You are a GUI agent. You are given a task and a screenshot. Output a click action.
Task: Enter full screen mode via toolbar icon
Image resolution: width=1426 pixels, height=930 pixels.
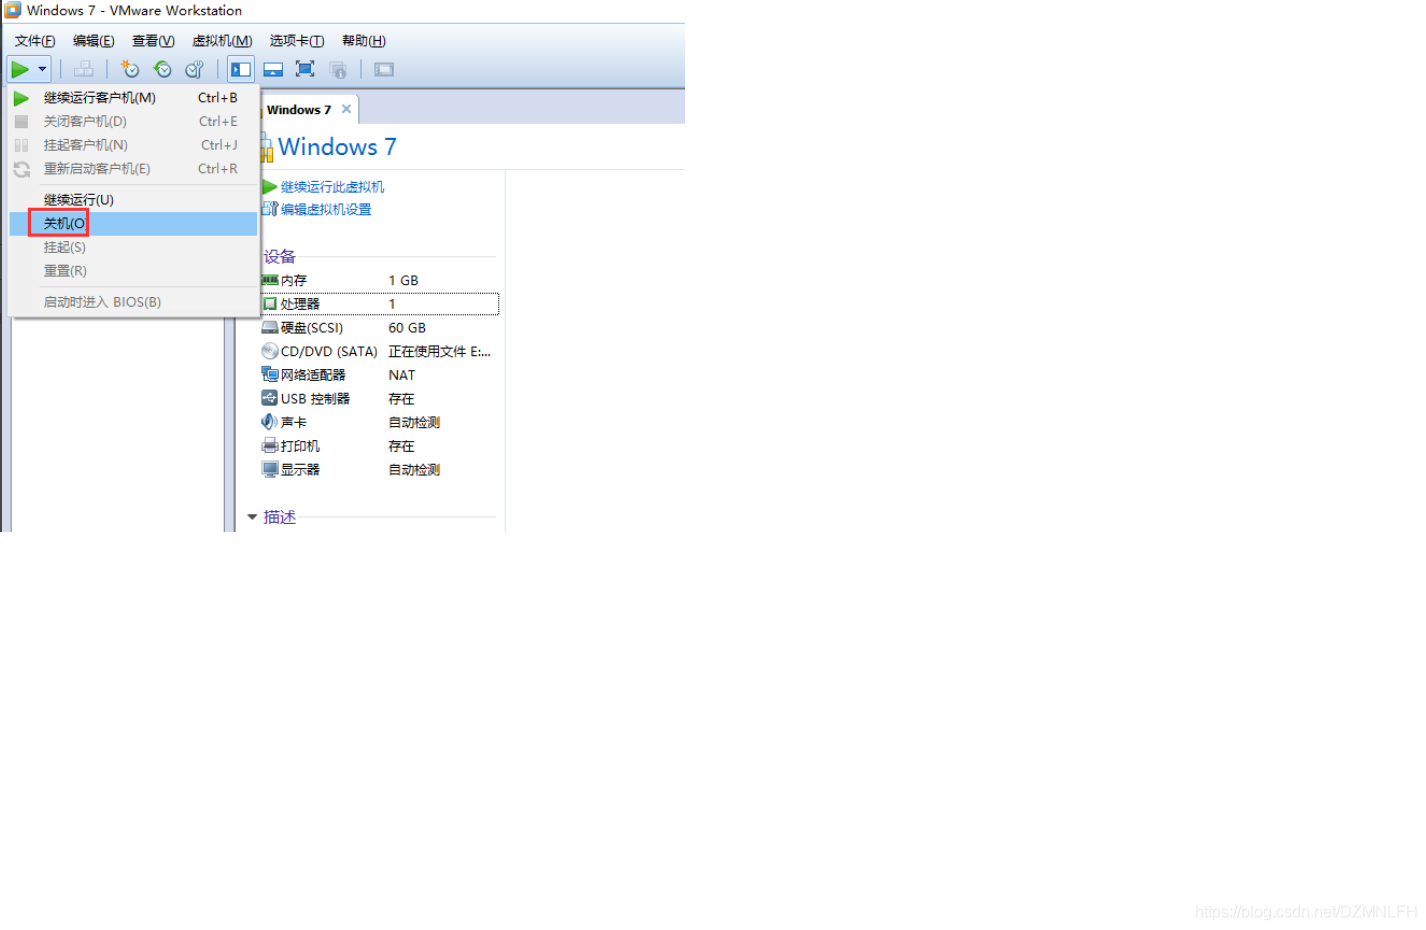point(305,69)
